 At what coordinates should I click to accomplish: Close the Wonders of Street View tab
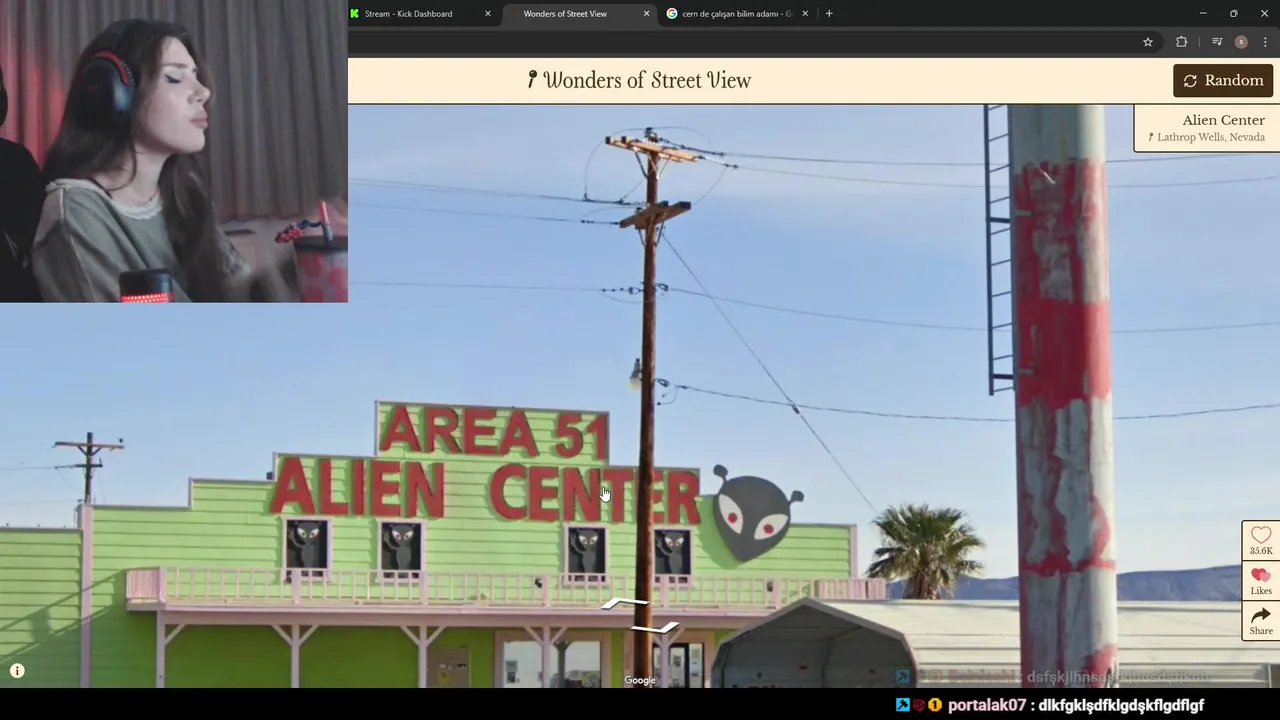click(646, 14)
